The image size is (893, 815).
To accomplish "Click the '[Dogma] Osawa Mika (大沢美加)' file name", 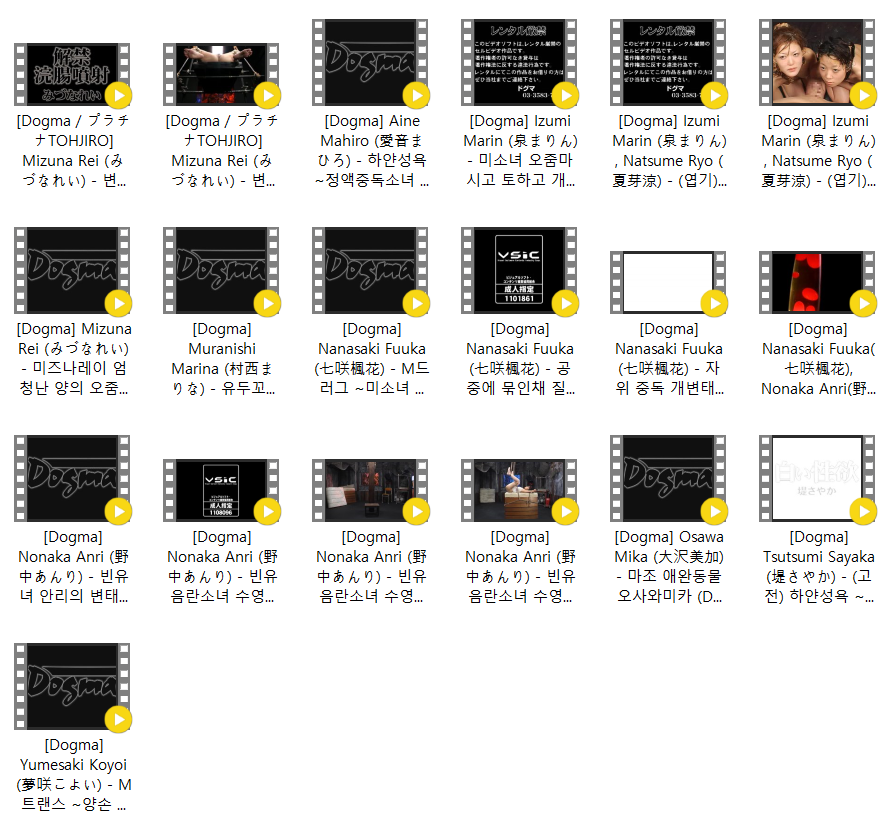I will [669, 567].
